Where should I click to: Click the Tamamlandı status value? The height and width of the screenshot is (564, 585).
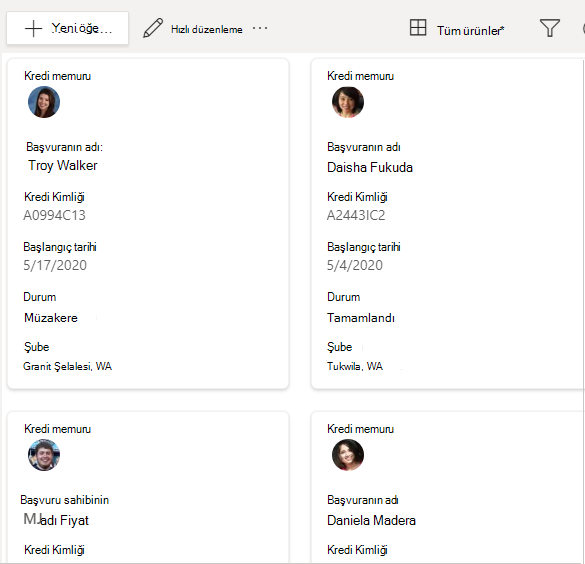coord(361,318)
